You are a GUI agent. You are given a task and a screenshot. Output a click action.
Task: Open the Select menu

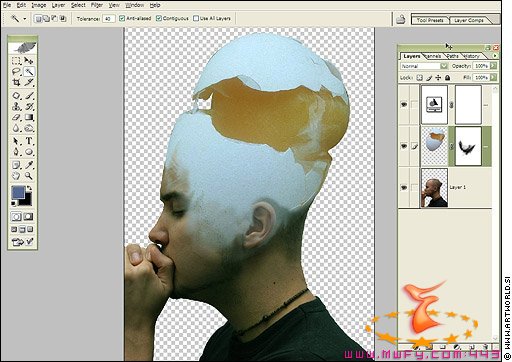point(78,5)
